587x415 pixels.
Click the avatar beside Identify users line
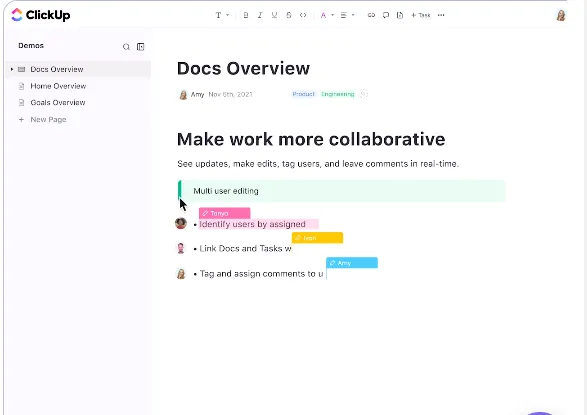(181, 223)
